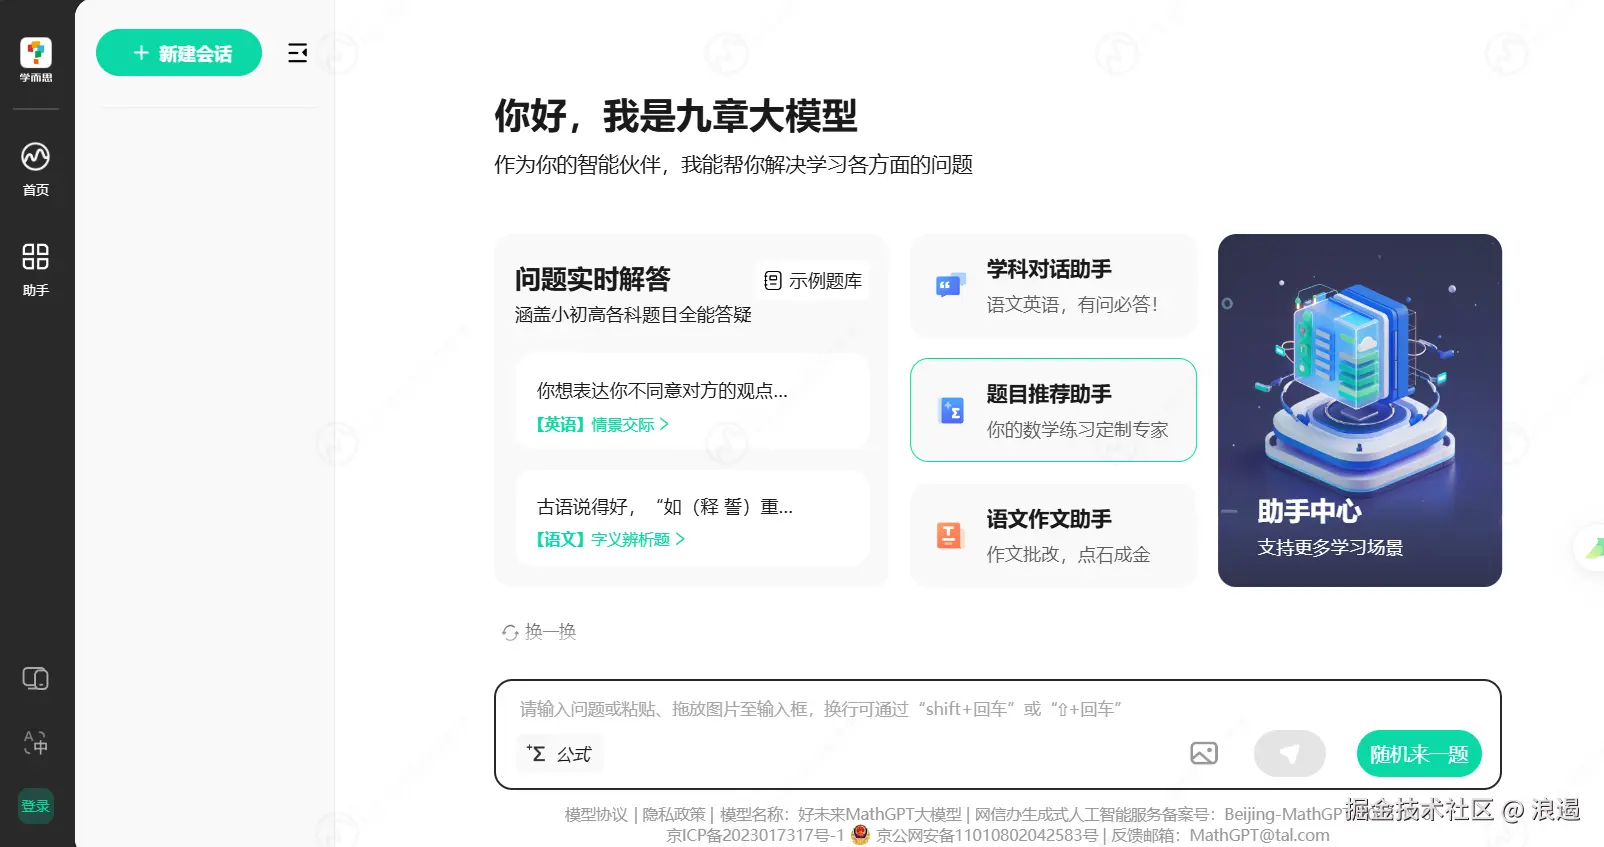Viewport: 1604px width, 847px height.
Task: Click the 语文作文助手 orange T icon
Action: (x=949, y=535)
